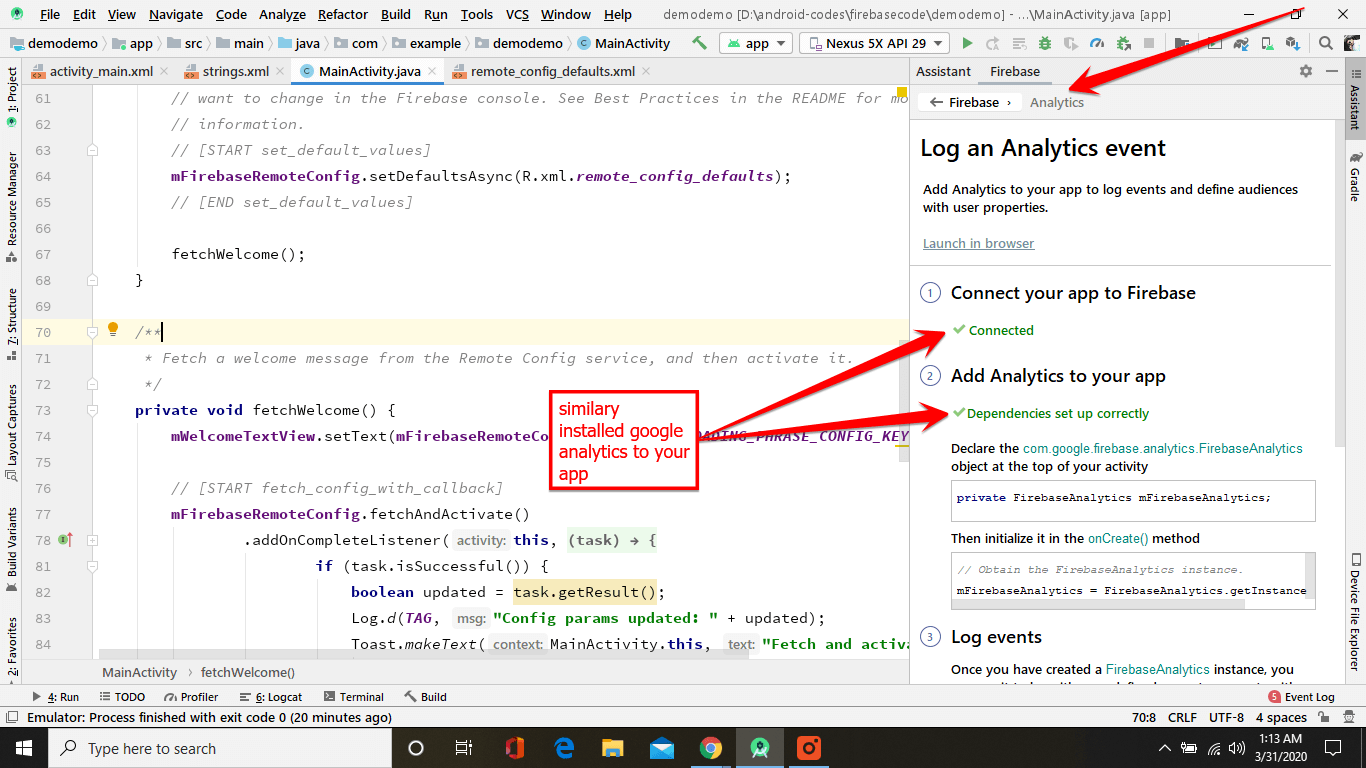This screenshot has height=768, width=1366.
Task: Click the gutter override icon on line 78
Action: [66, 540]
